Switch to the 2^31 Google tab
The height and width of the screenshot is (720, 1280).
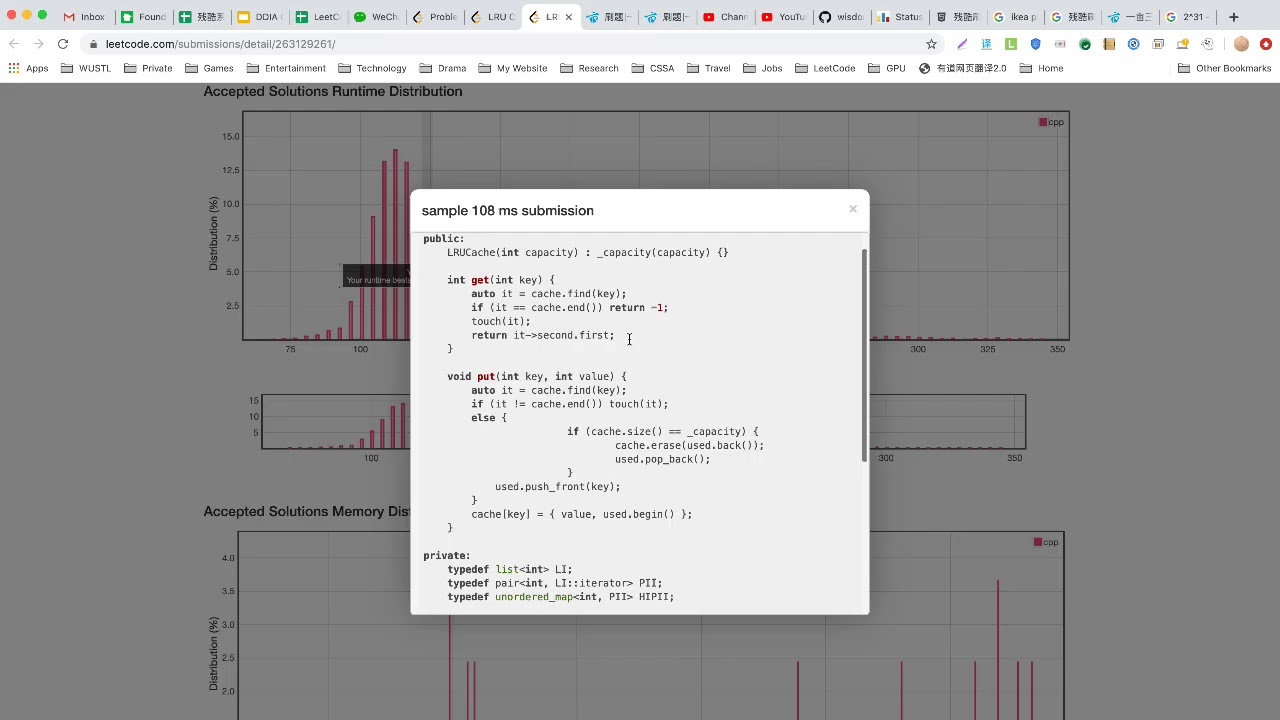(1188, 17)
